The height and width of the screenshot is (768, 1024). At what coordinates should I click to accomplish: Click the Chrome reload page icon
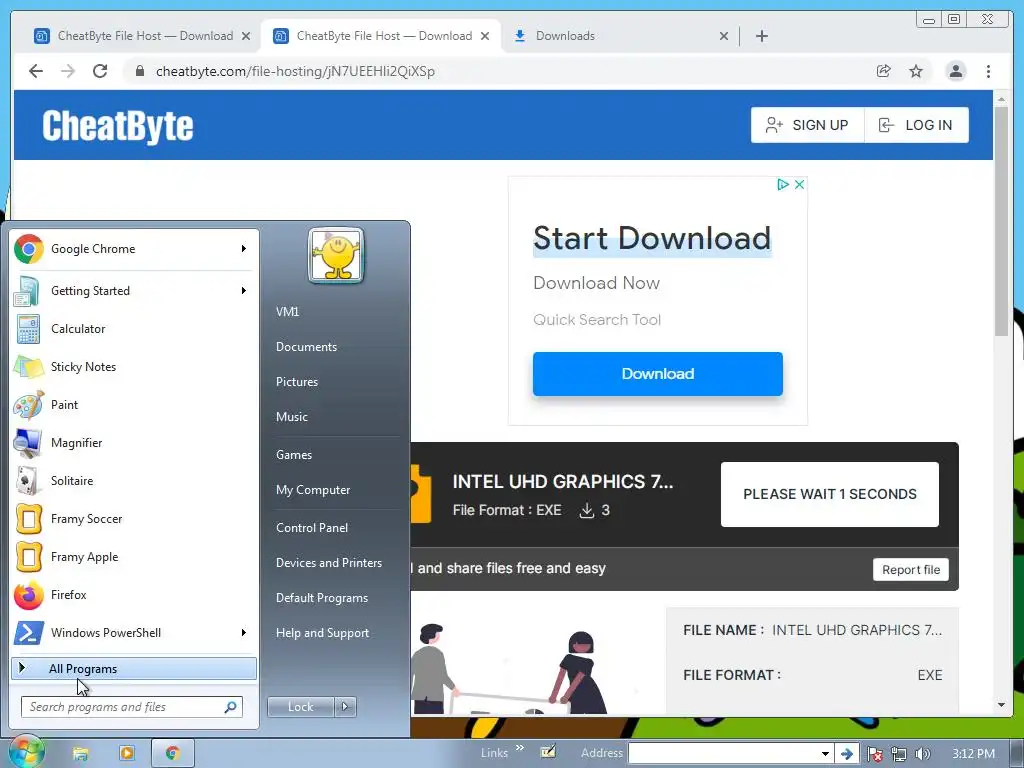click(100, 71)
